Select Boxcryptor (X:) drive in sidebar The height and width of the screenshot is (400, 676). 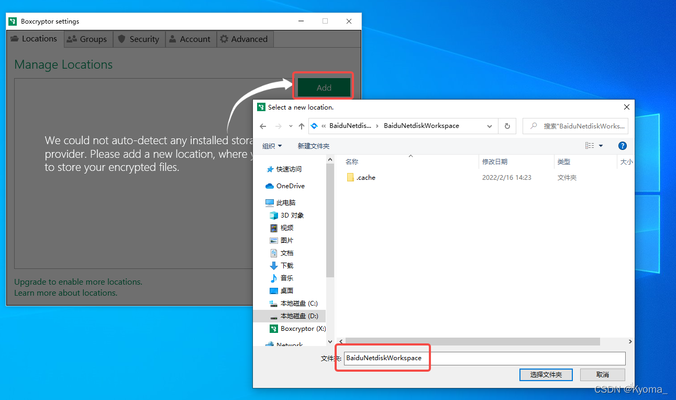[301, 328]
